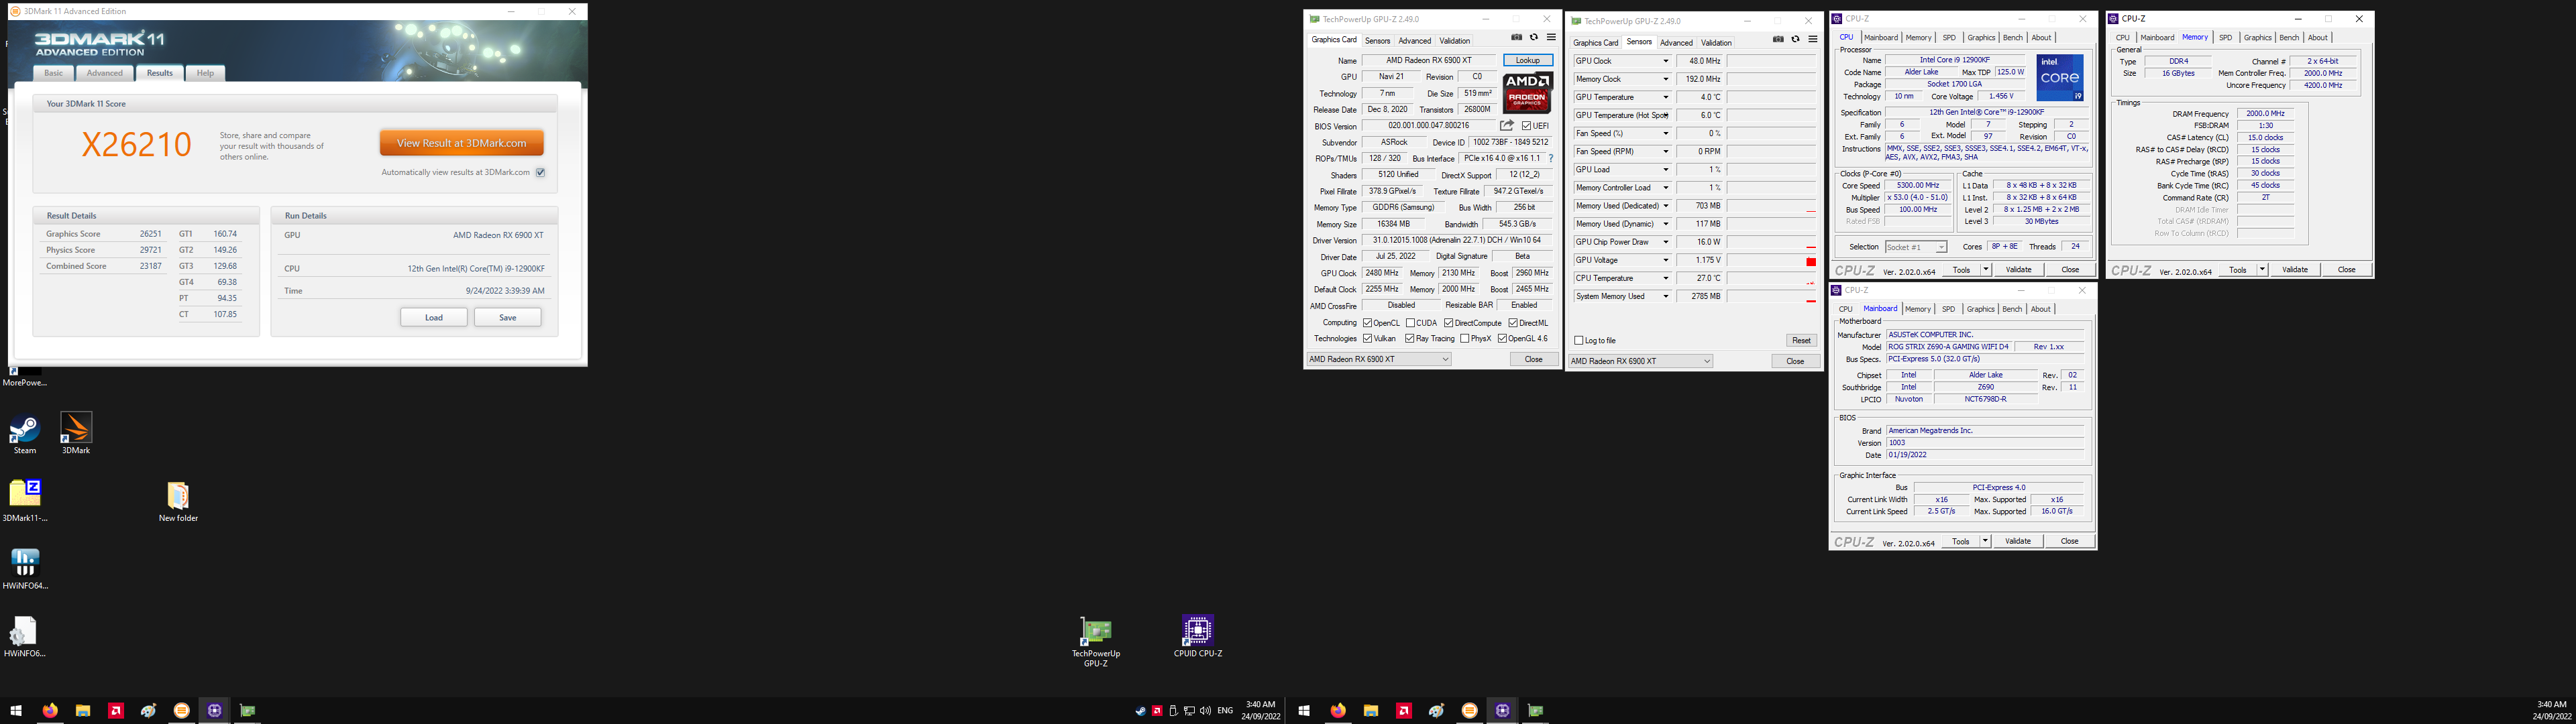Toggle the CUDA checkbox
The width and height of the screenshot is (2576, 724).
1410,323
